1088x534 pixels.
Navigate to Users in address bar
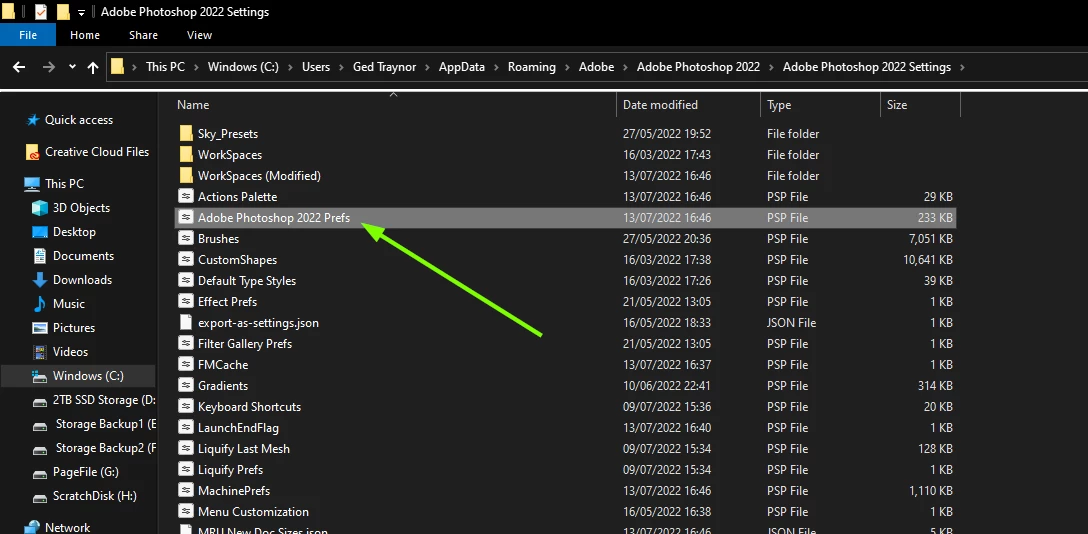click(316, 67)
